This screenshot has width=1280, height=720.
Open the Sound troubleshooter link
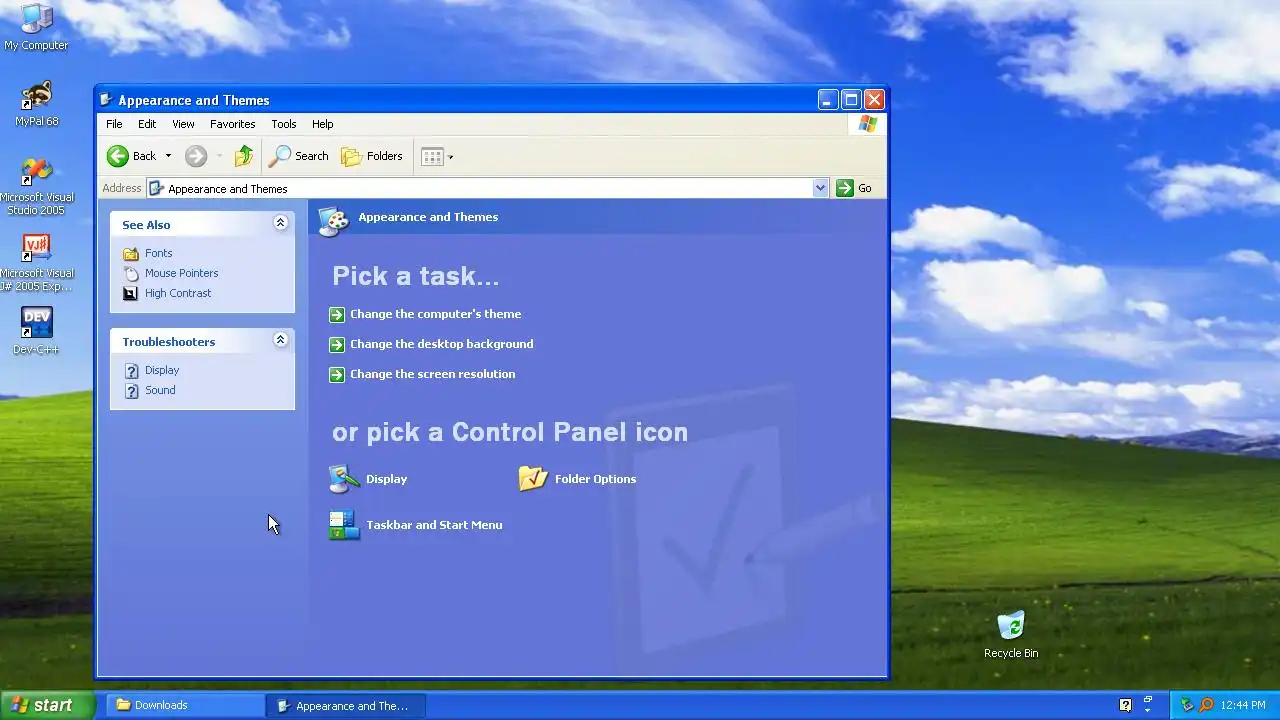(160, 390)
